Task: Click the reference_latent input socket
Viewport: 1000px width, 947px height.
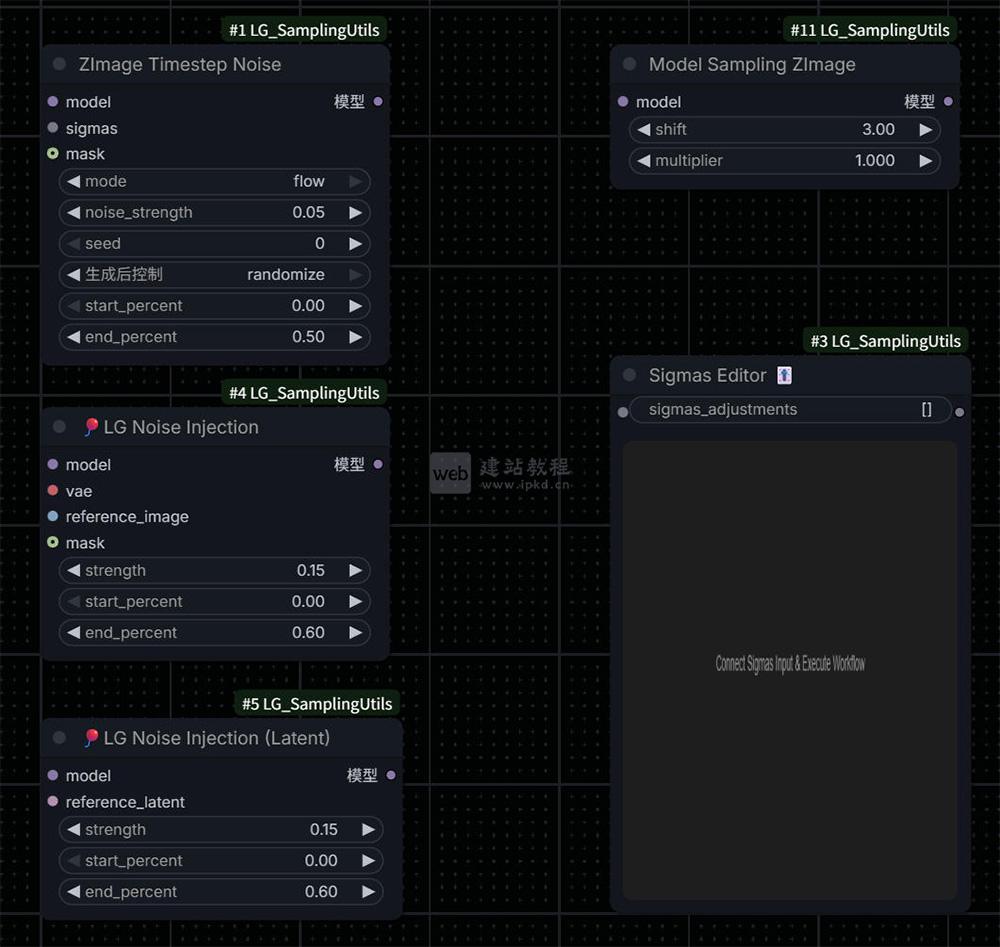Action: [53, 802]
